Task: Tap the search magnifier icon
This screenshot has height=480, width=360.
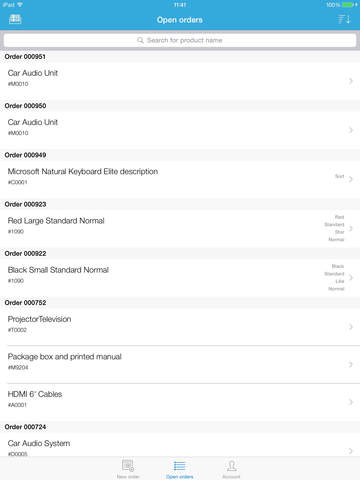Action: 140,40
